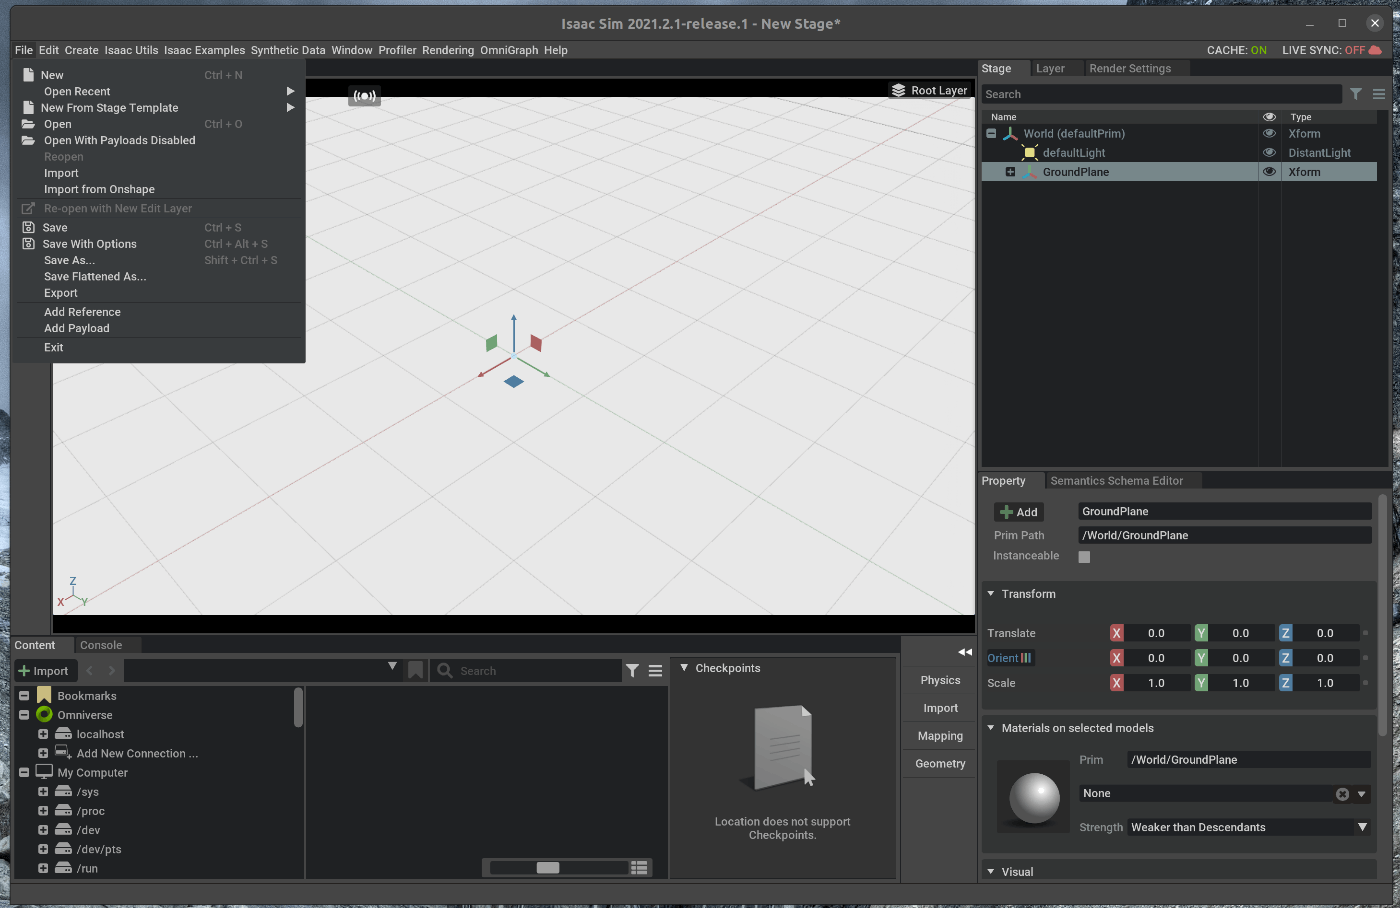Click the defaultLight yellow light icon

coord(1029,153)
